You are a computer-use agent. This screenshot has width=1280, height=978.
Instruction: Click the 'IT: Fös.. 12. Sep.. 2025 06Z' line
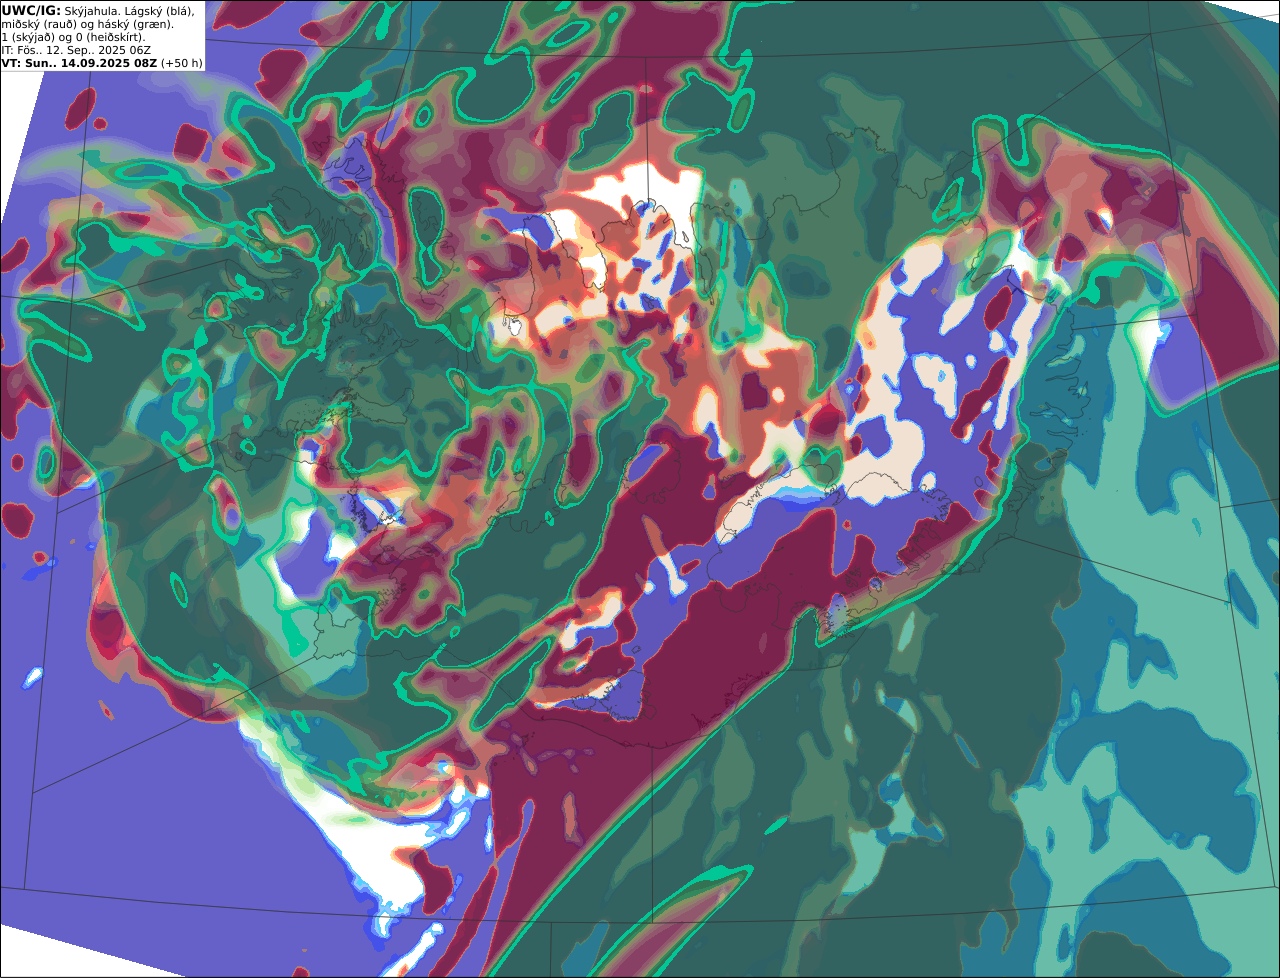[76, 50]
